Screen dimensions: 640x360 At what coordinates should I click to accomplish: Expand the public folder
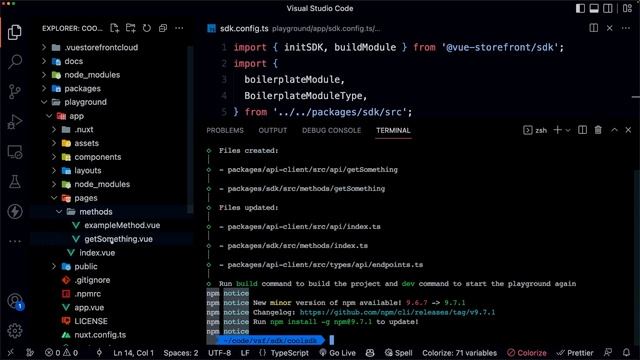tap(54, 266)
